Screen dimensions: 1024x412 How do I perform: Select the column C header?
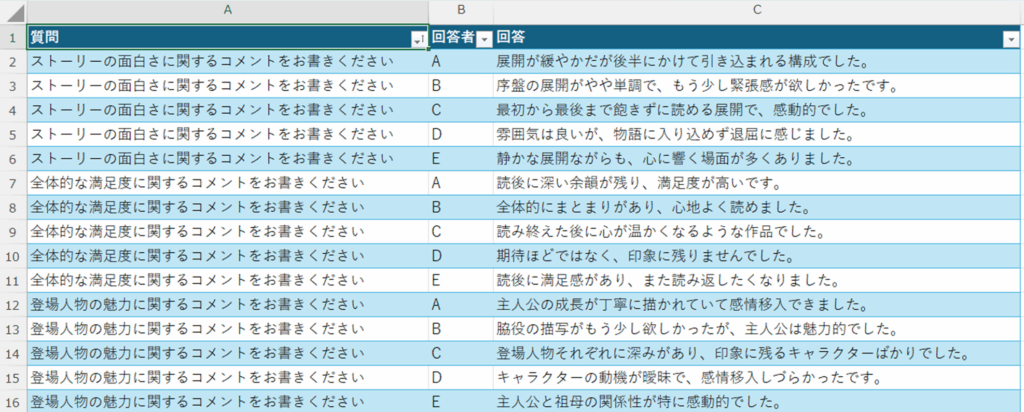757,10
